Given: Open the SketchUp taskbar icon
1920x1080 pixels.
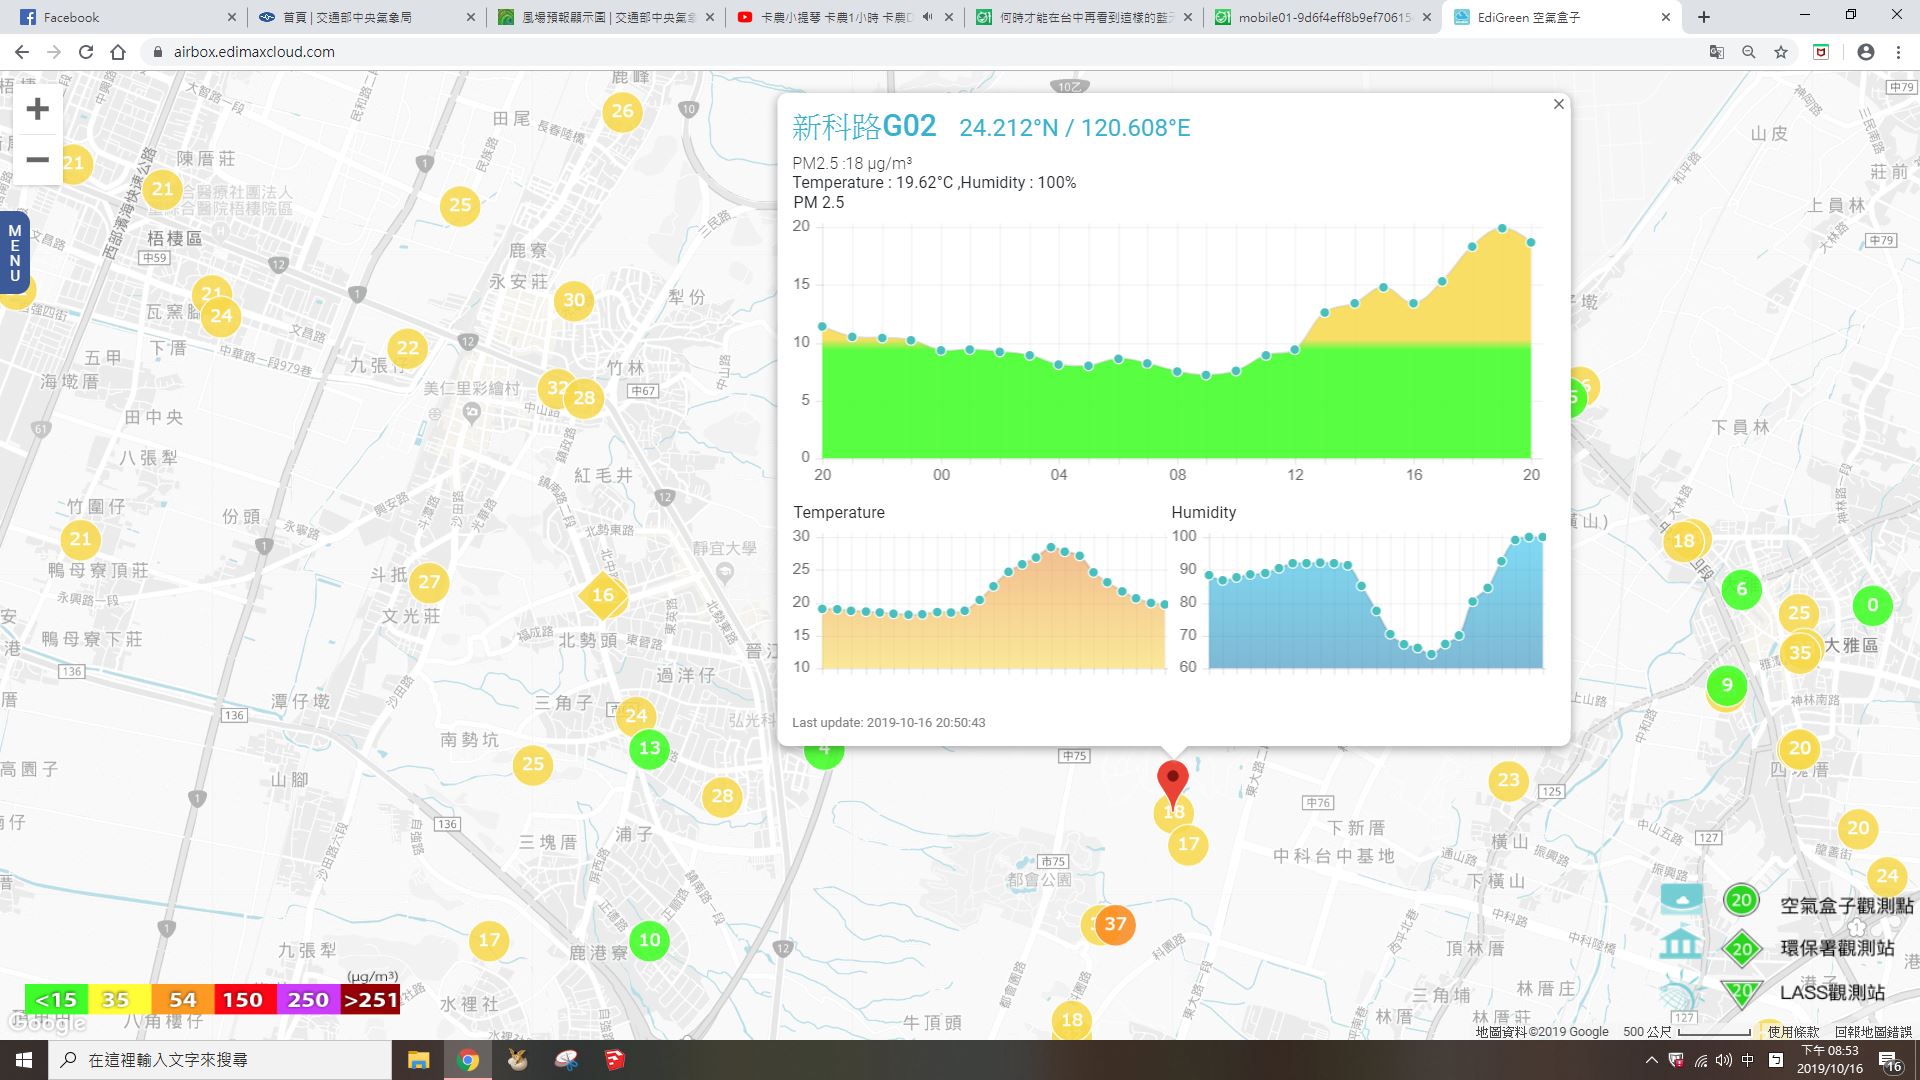Looking at the screenshot, I should click(x=615, y=1060).
